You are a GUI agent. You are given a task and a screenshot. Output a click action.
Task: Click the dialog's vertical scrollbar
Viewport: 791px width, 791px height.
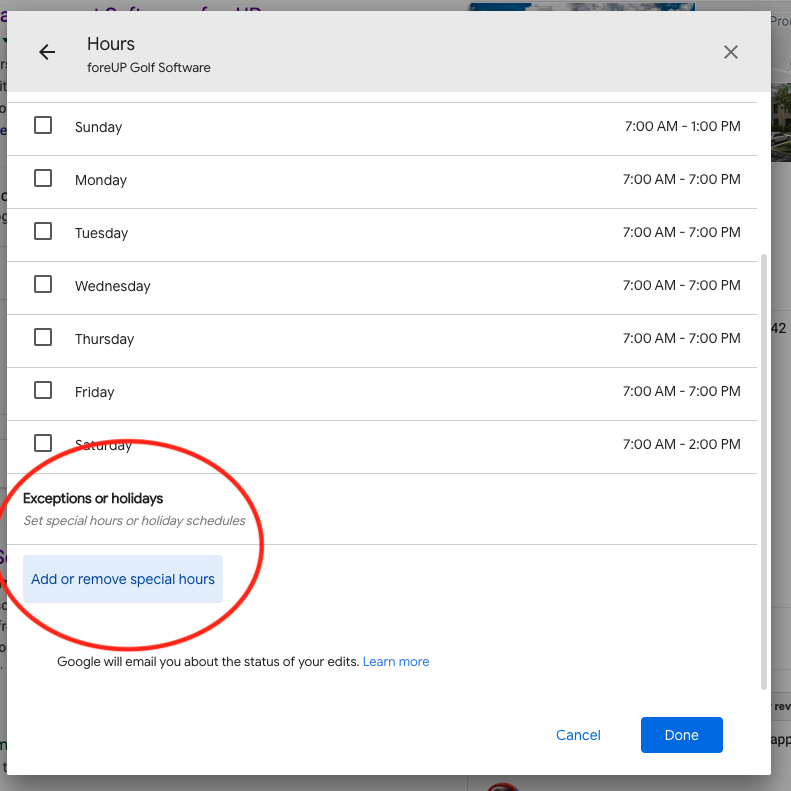(x=764, y=470)
